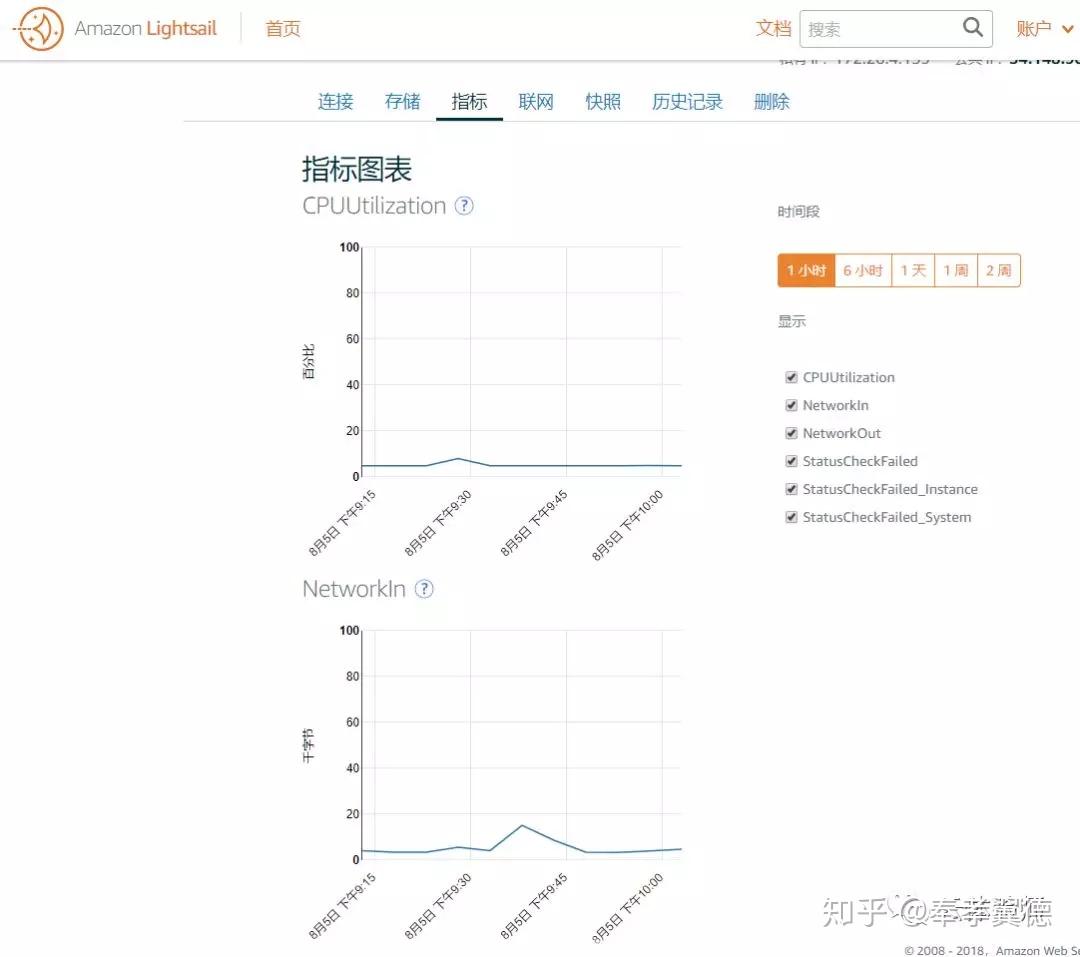Open CPUUtilization help question mark
Viewport: 1080px width, 957px height.
(x=464, y=205)
